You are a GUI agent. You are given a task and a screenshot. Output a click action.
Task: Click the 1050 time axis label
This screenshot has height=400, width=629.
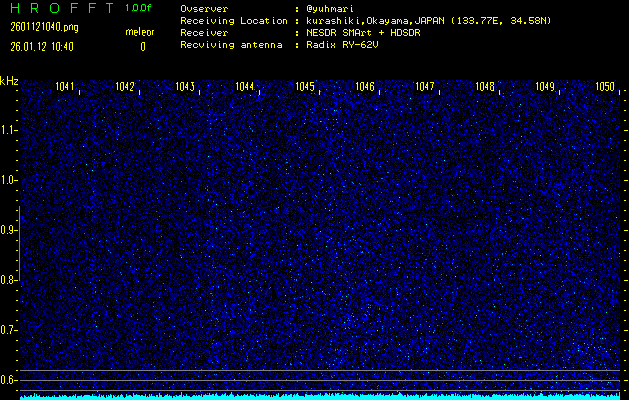pos(605,86)
